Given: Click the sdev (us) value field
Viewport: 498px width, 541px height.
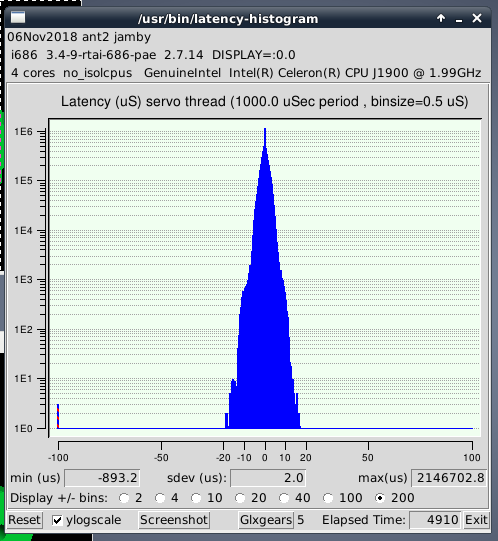Looking at the screenshot, I should 268,478.
